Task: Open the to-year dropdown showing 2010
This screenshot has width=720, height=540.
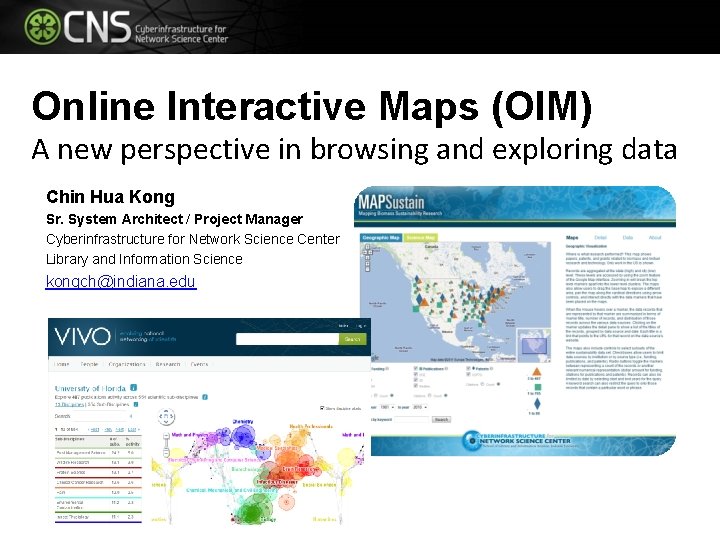Action: (x=420, y=407)
